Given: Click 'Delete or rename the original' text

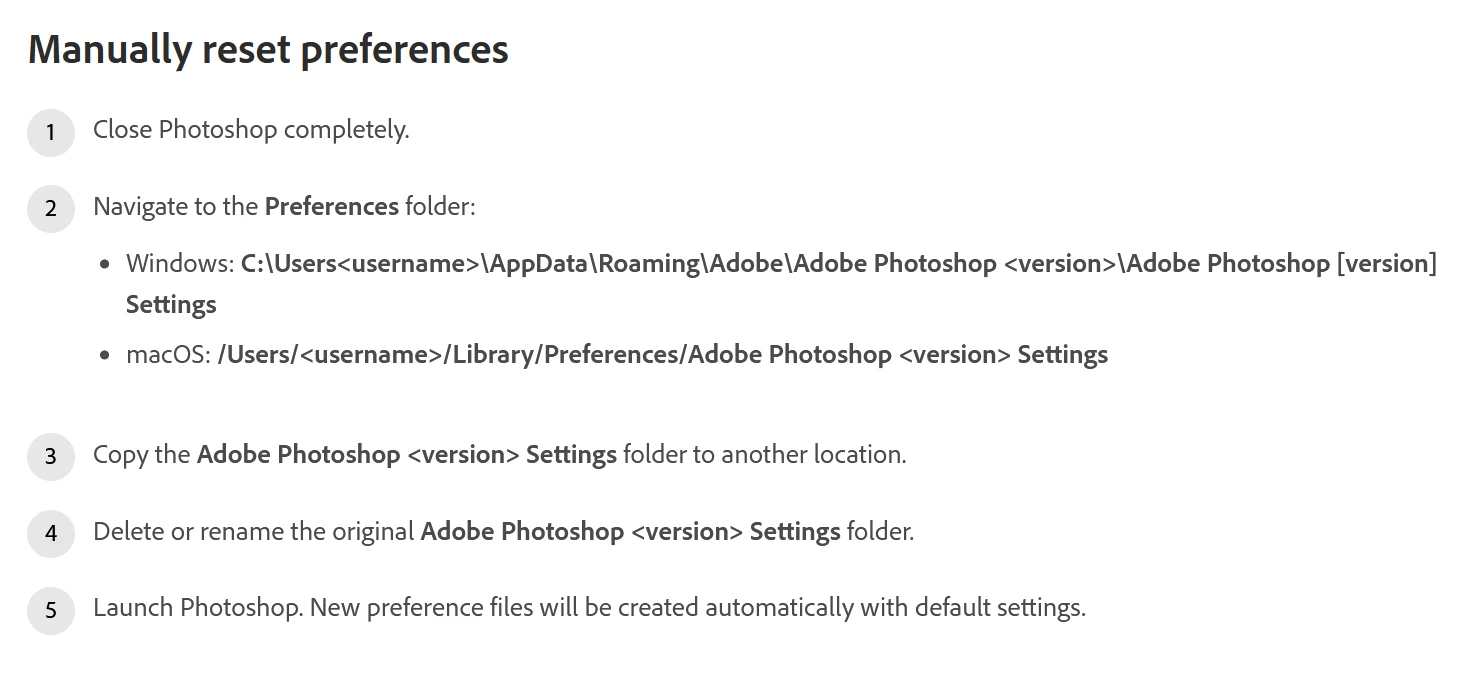Looking at the screenshot, I should pyautogui.click(x=254, y=530).
